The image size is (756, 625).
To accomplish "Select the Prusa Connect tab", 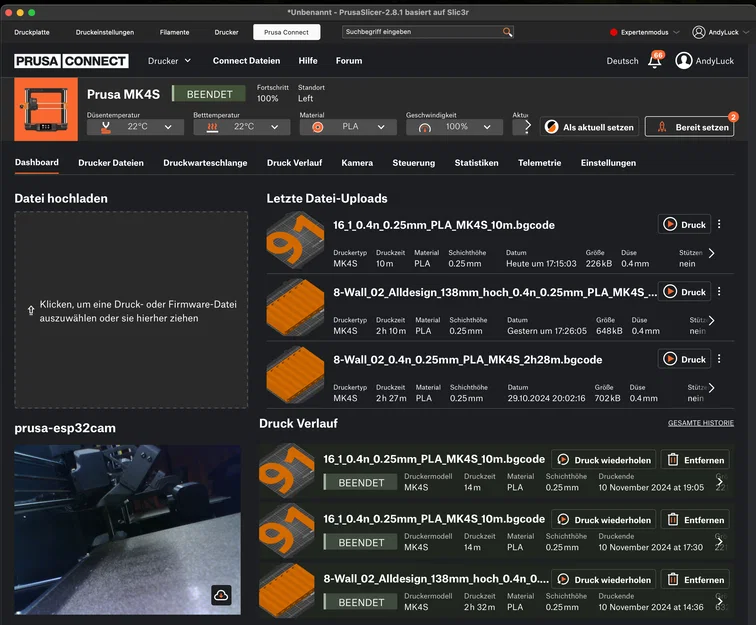I will [286, 32].
